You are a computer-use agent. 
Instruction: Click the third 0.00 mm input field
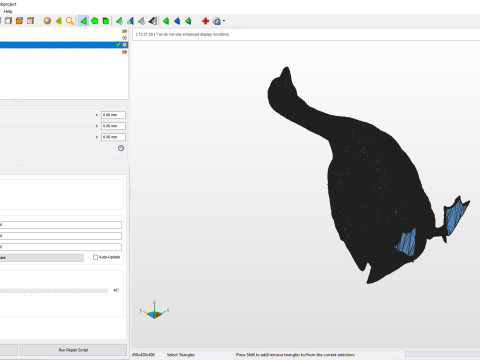click(113, 137)
